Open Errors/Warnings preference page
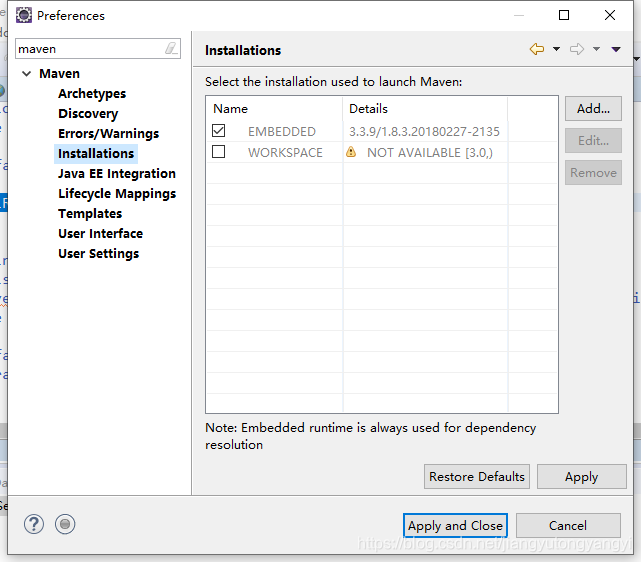641x562 pixels. tap(108, 134)
